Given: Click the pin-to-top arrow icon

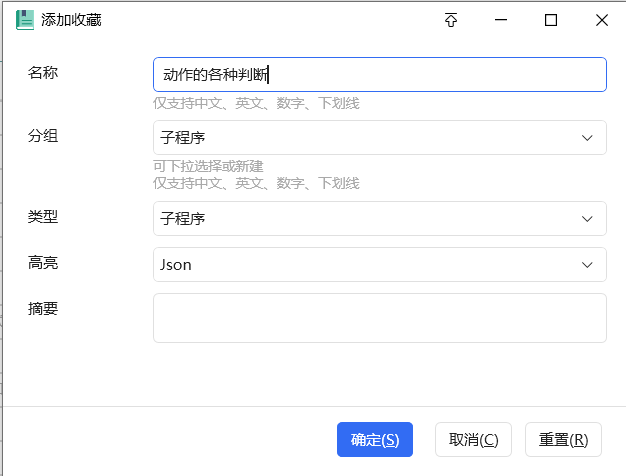Looking at the screenshot, I should (451, 20).
